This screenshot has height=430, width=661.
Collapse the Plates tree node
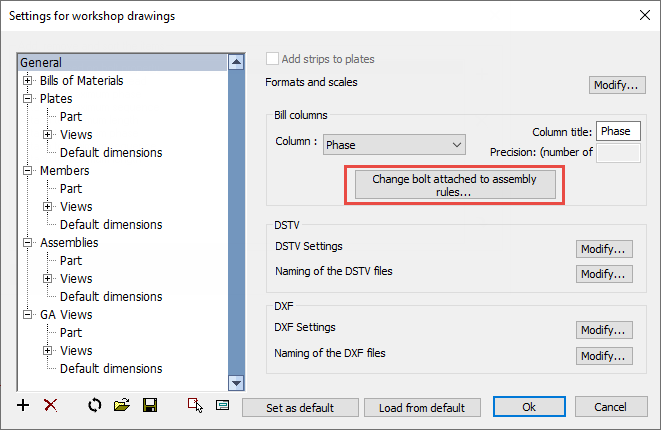(27, 98)
